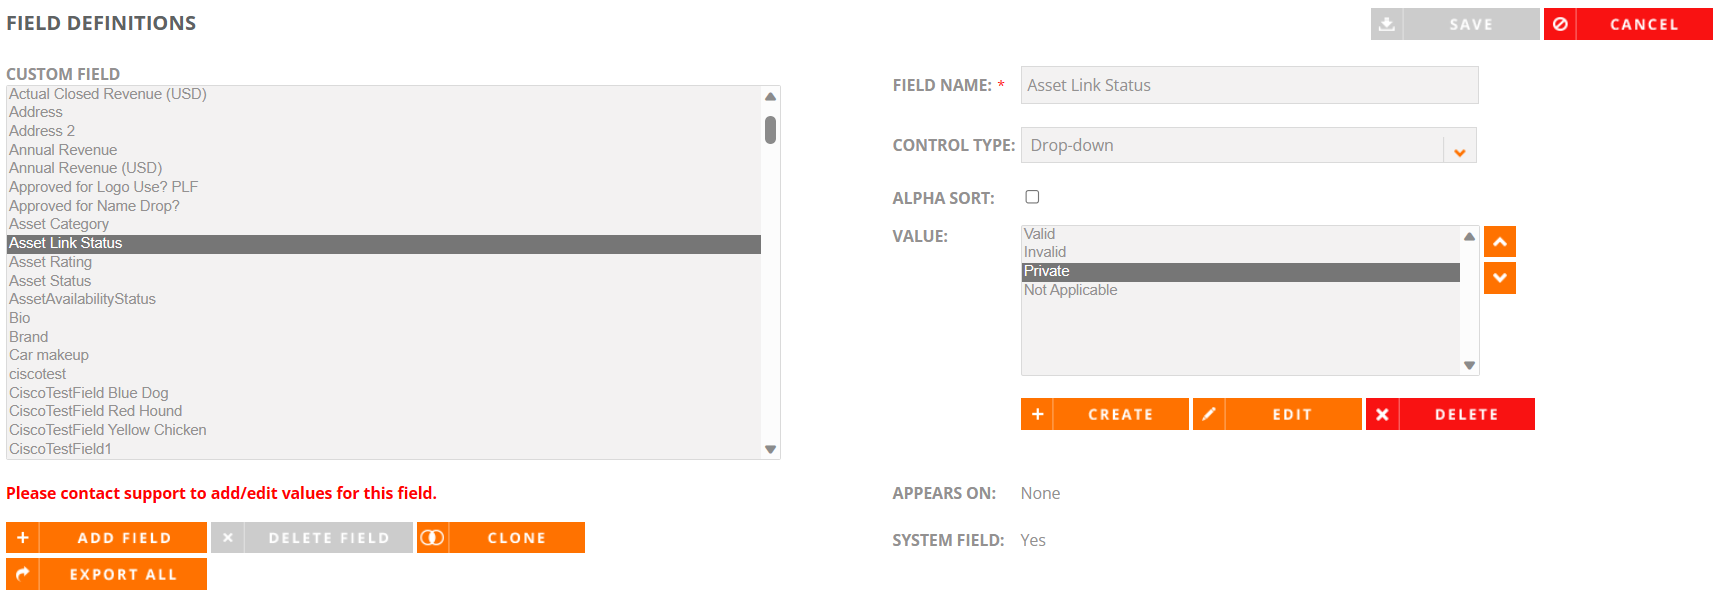Click the CREATE value button
Viewport: 1733px width, 603px height.
[1105, 414]
